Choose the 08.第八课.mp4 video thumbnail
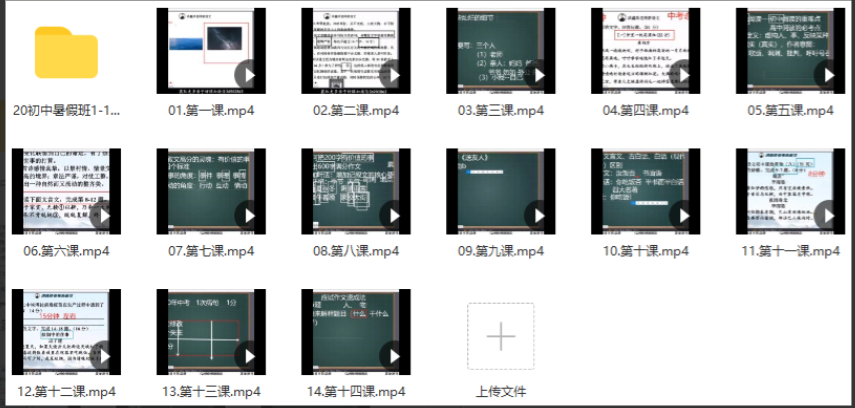The image size is (855, 408). point(355,191)
